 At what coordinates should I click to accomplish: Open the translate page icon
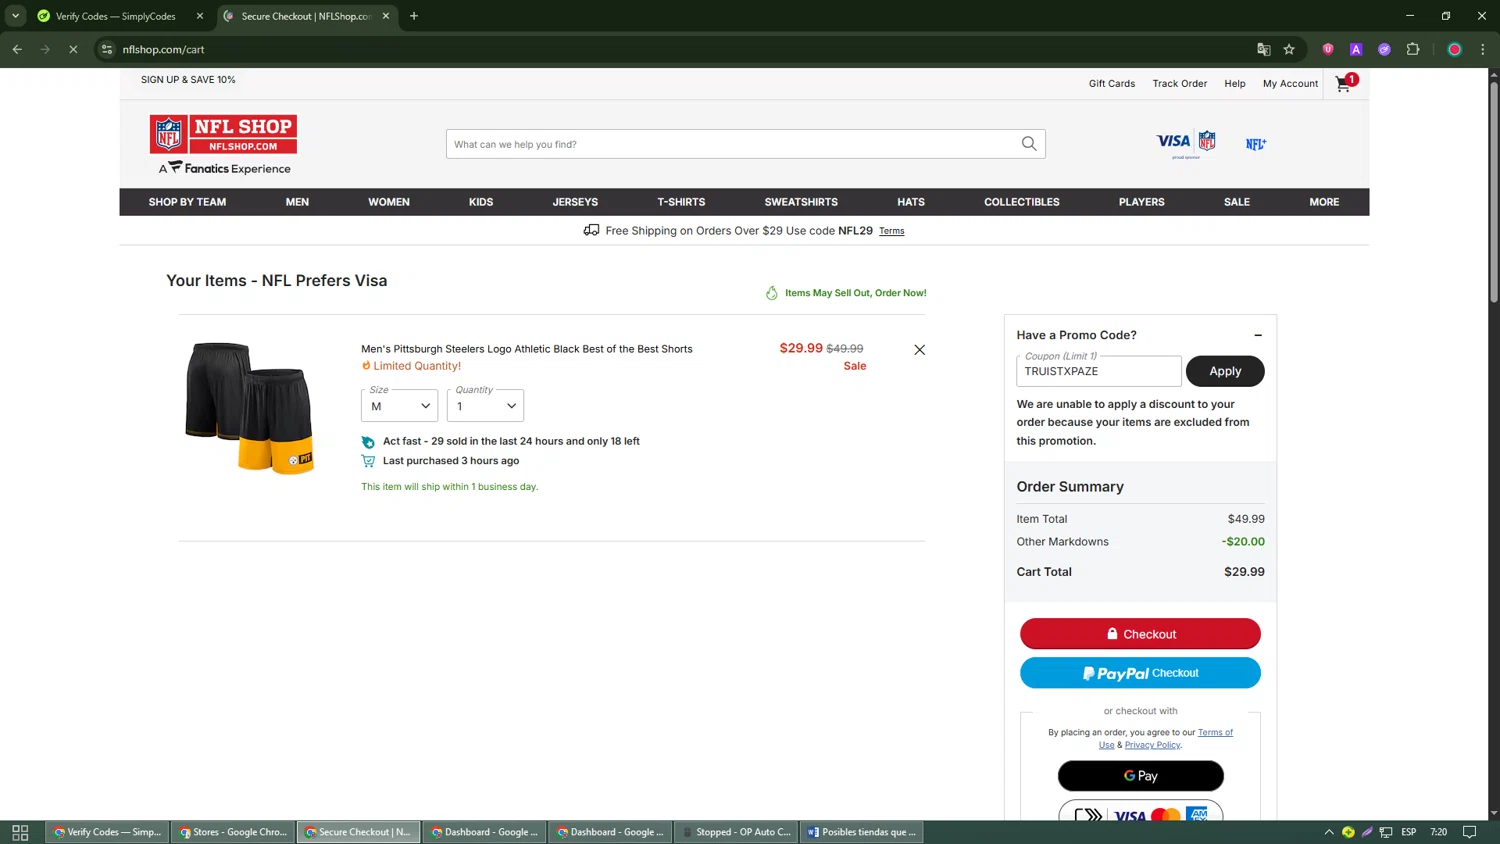pyautogui.click(x=1263, y=49)
